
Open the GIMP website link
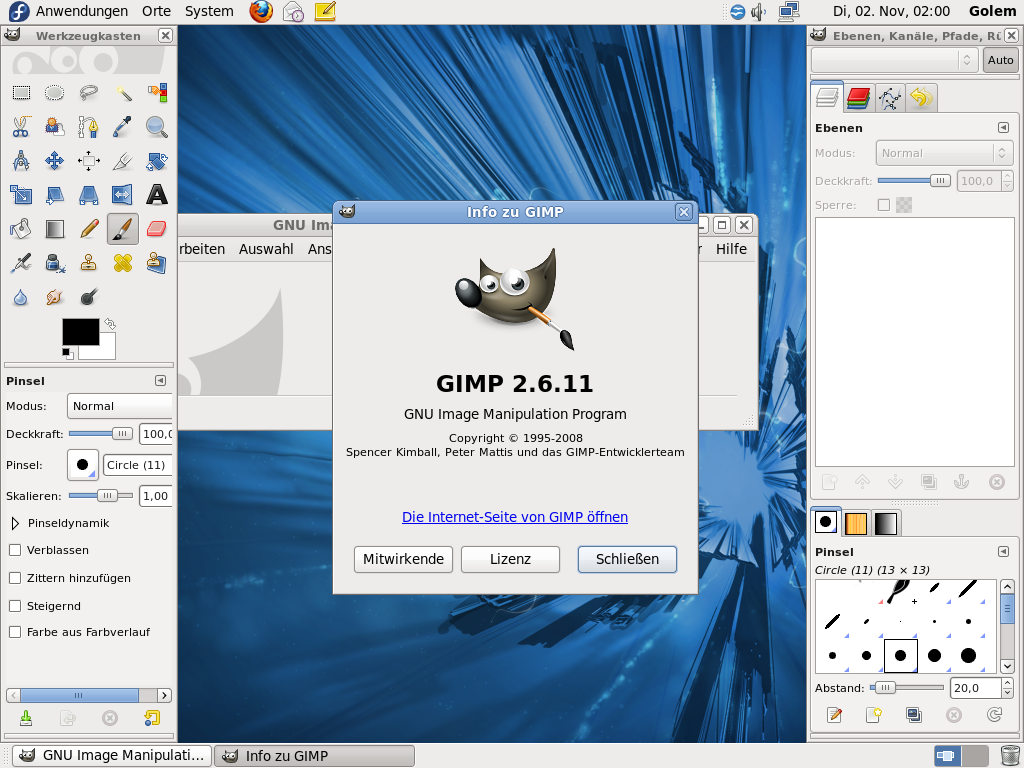tap(514, 517)
